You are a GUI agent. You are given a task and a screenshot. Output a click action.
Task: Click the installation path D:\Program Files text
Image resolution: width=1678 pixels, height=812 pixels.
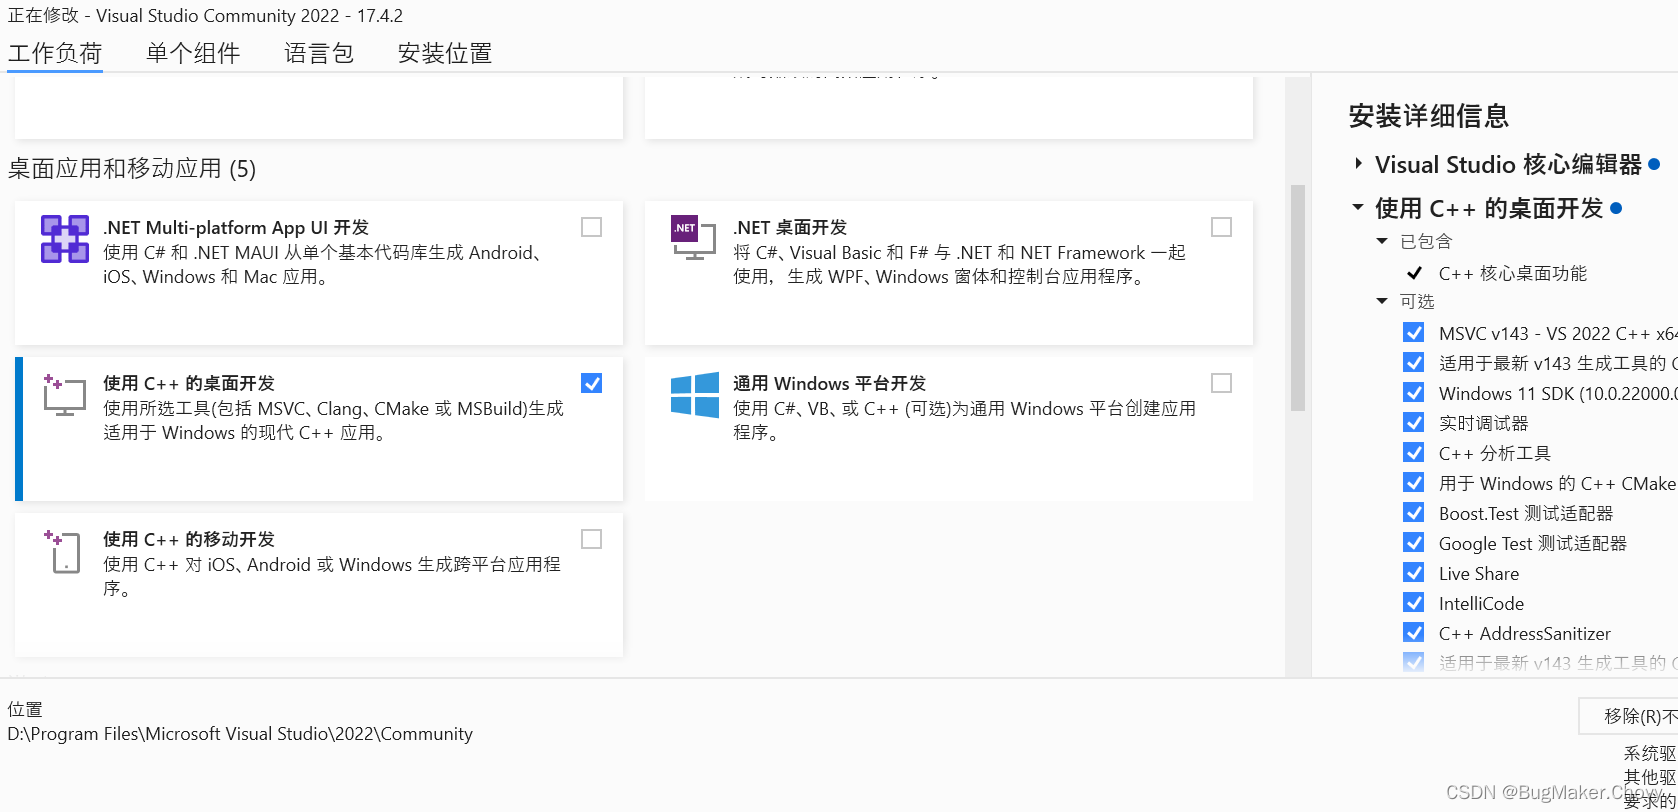pos(240,734)
